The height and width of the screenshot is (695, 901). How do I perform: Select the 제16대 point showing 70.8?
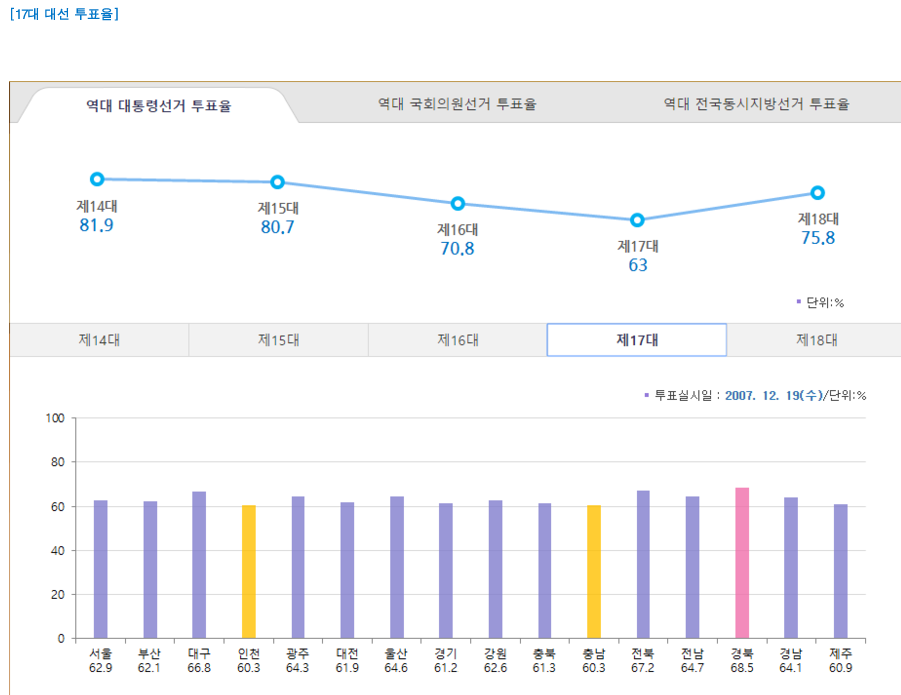[x=457, y=203]
